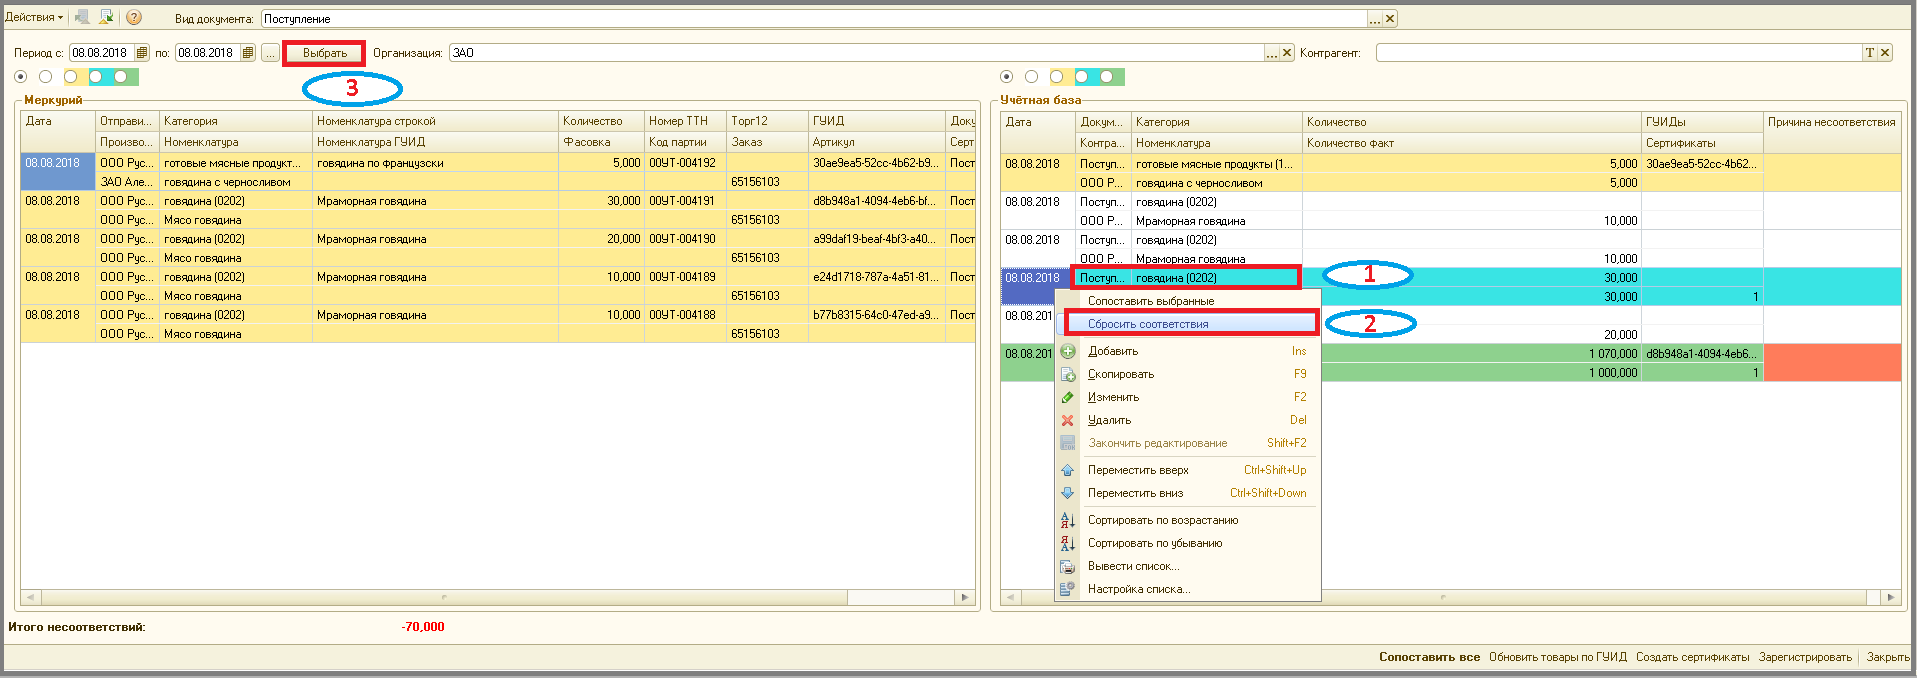Screen dimensions: 1917x678
Task: Click Причина несоответствия column header
Action: click(1832, 122)
